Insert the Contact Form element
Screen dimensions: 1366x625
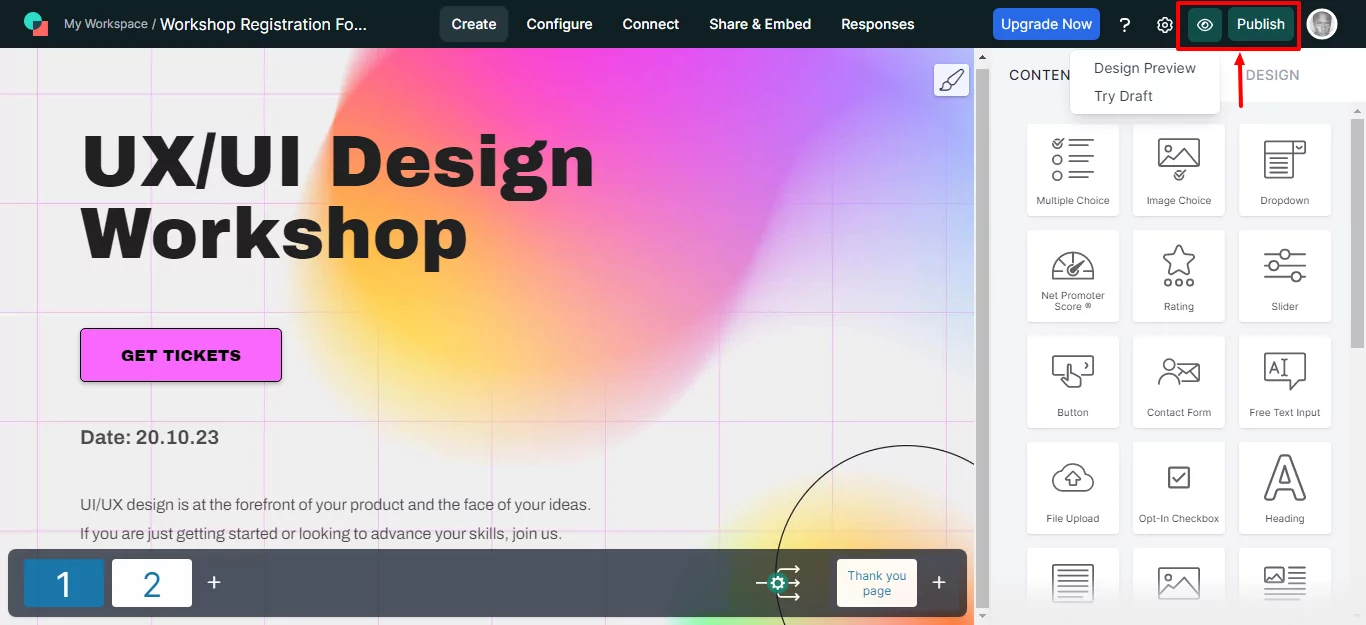click(1178, 382)
